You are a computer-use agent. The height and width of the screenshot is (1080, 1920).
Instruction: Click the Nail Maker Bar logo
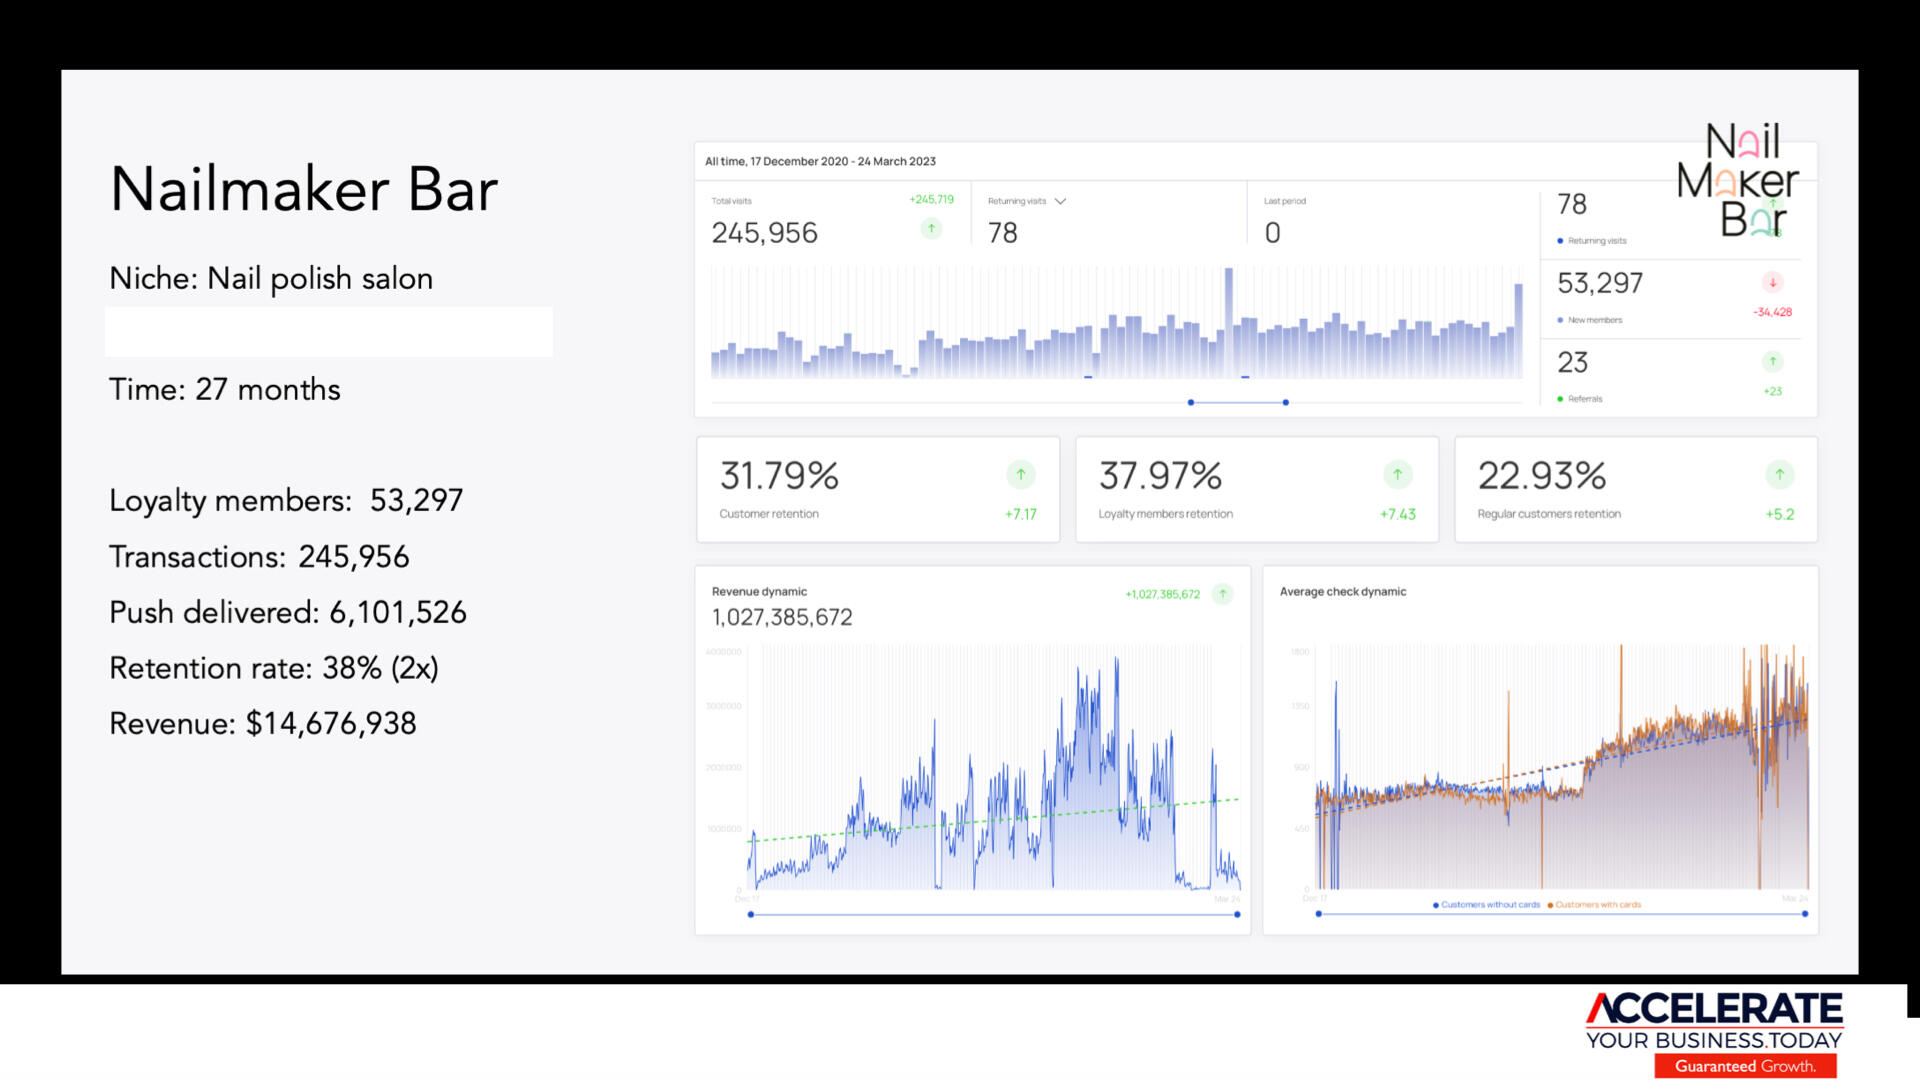(1739, 180)
